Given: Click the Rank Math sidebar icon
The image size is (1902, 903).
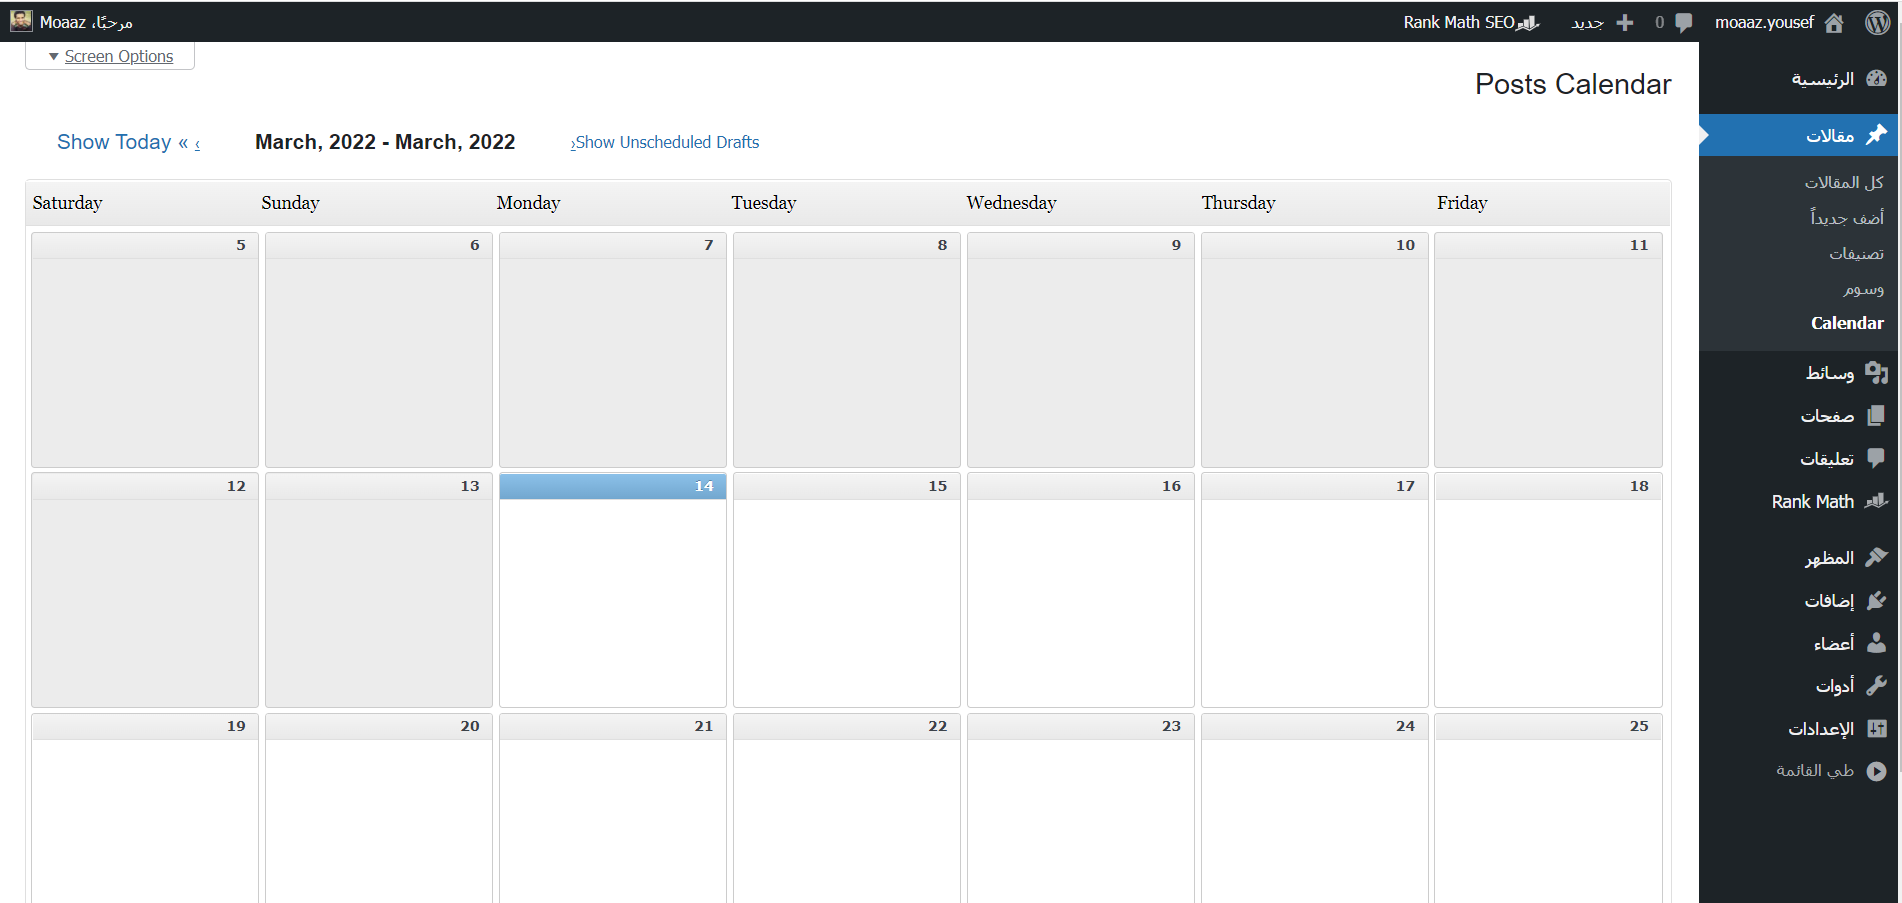Looking at the screenshot, I should (x=1877, y=501).
